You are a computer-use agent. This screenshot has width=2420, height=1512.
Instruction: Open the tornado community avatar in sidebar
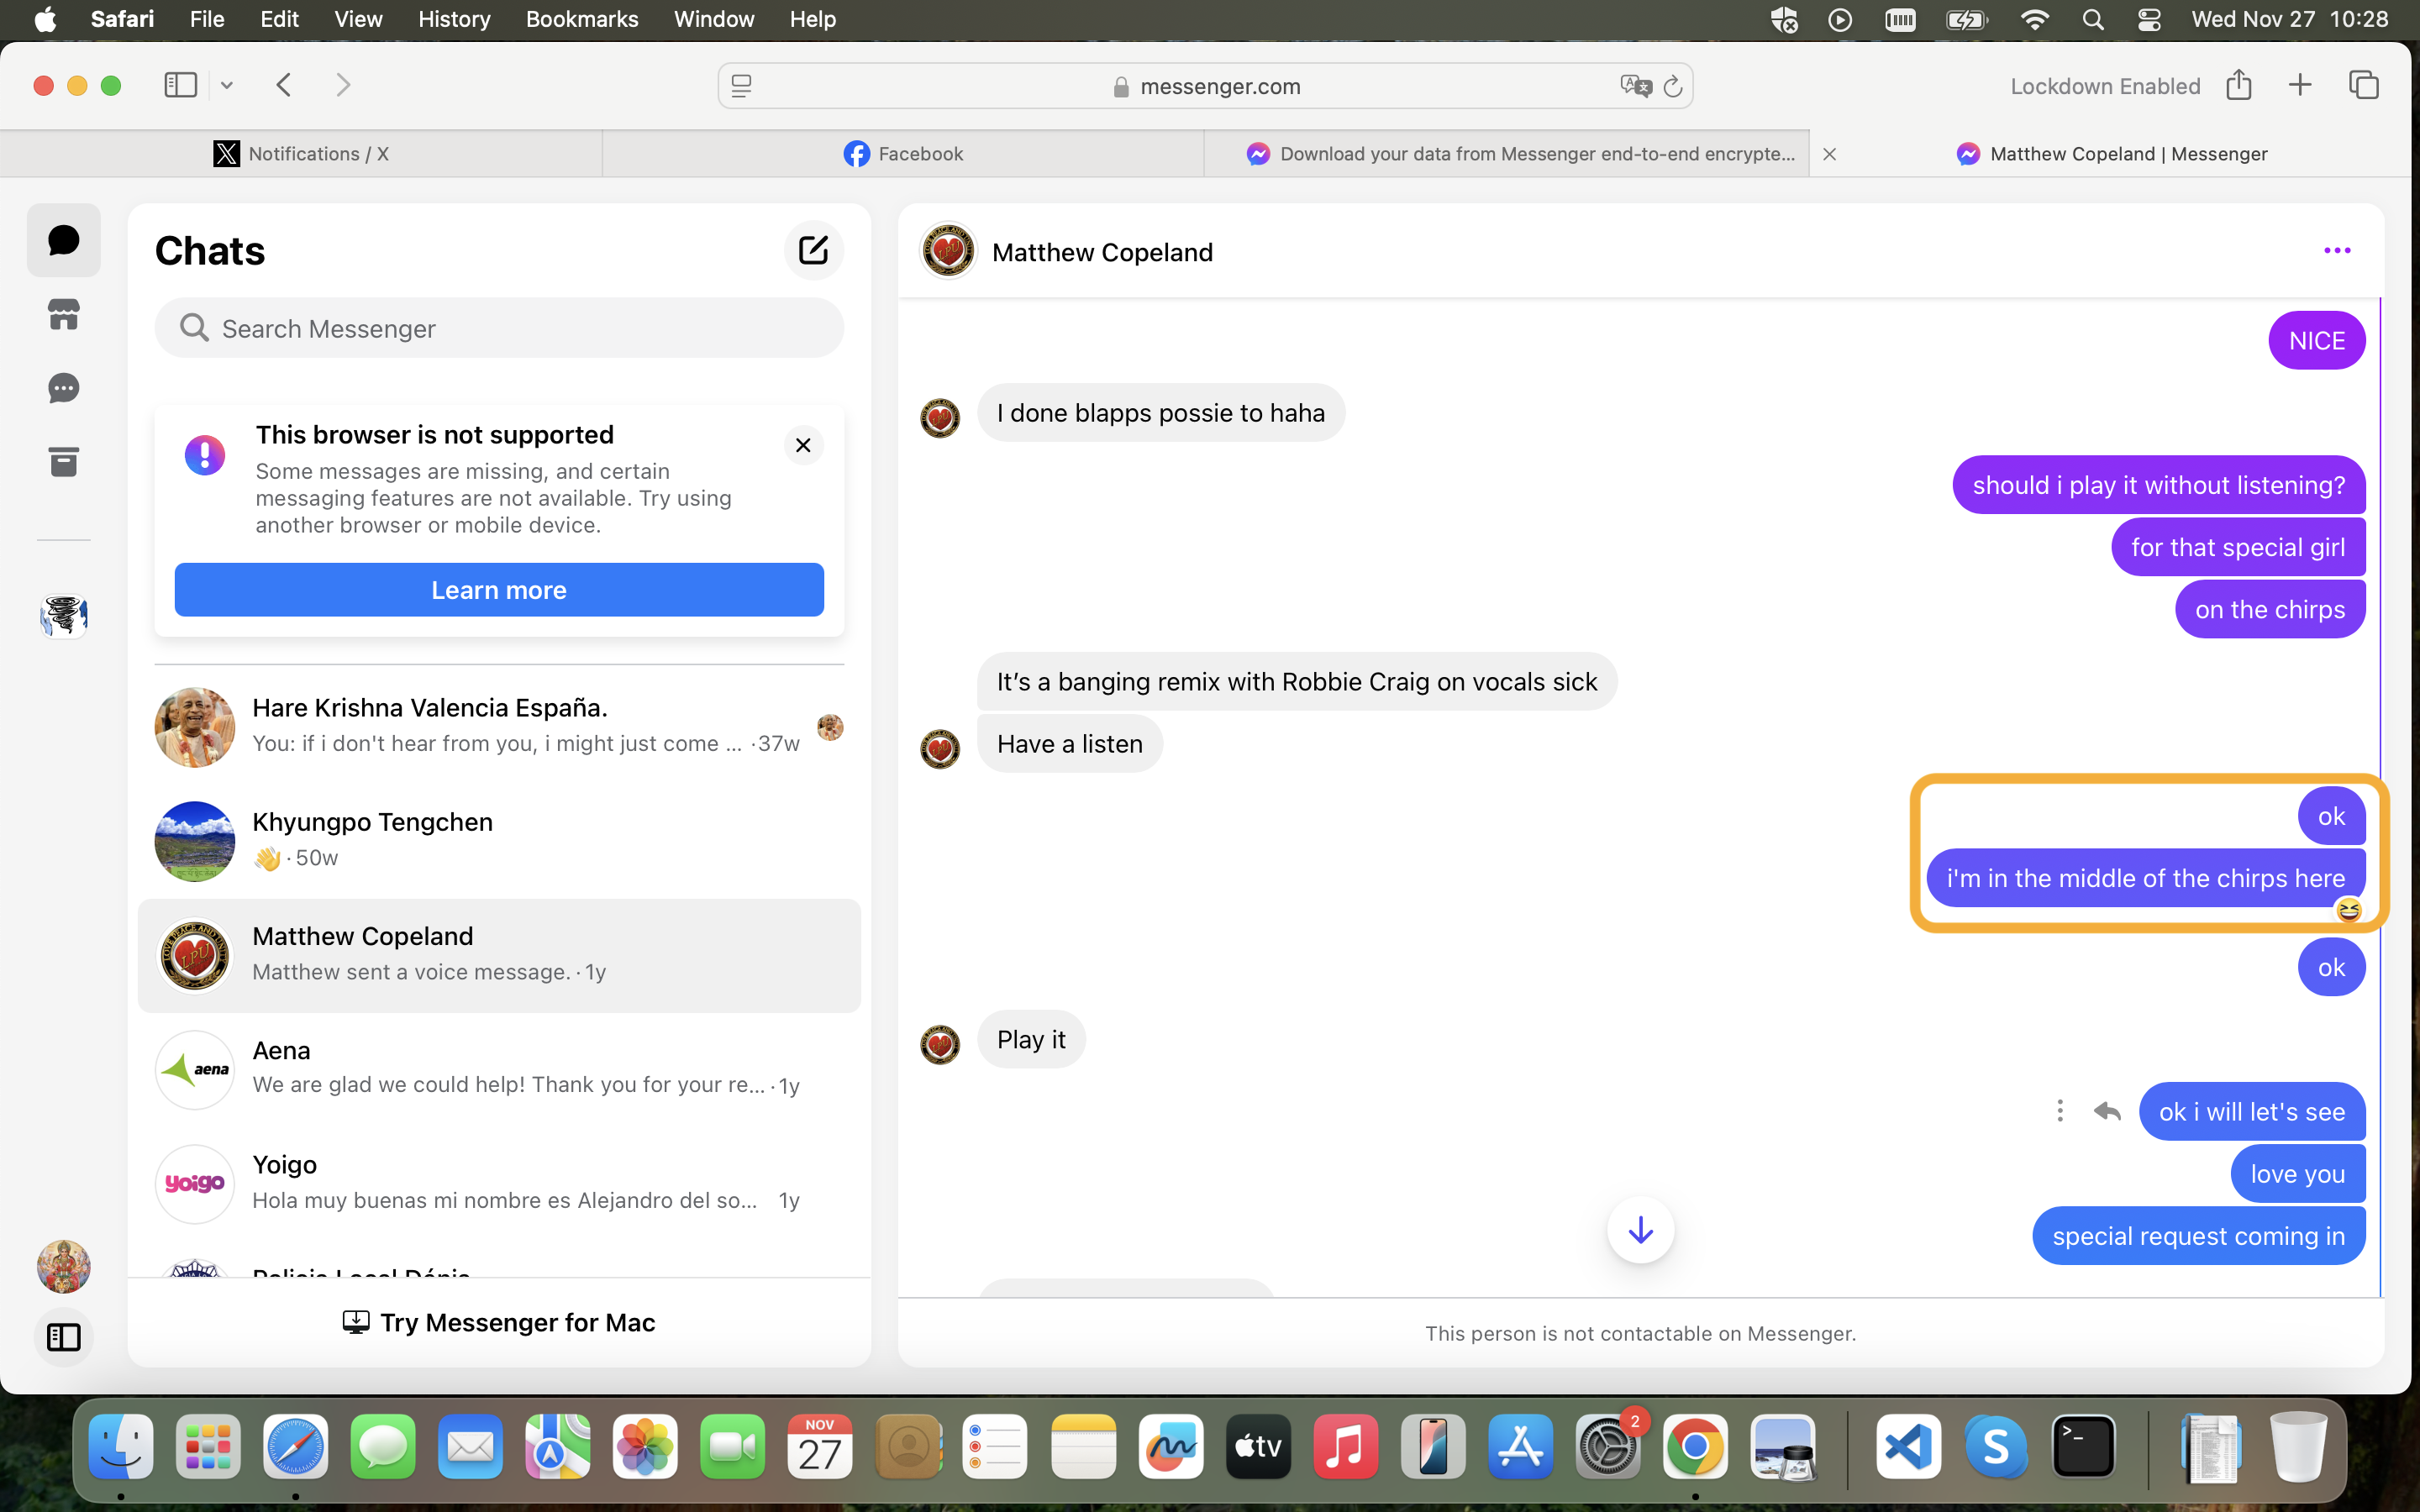click(x=64, y=615)
